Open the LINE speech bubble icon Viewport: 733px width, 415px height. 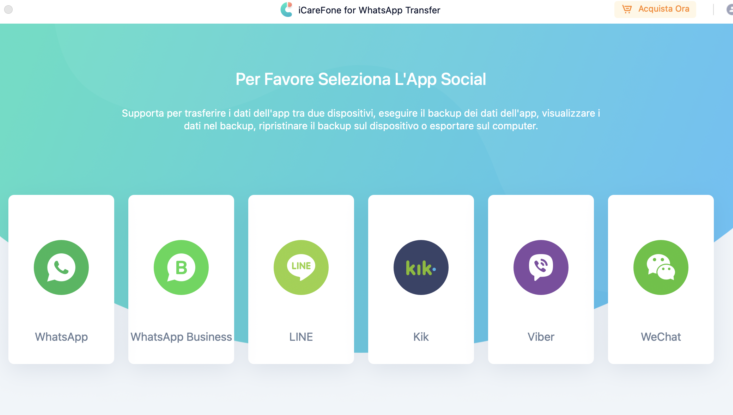pyautogui.click(x=301, y=267)
